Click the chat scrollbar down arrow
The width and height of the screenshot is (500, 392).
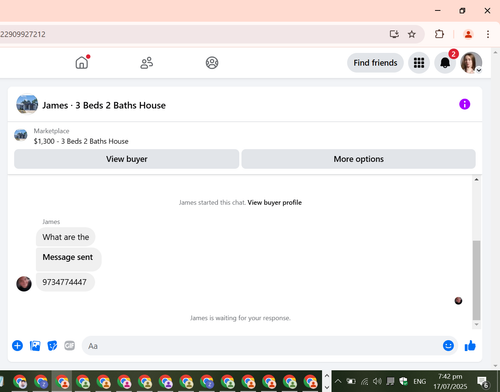click(477, 324)
